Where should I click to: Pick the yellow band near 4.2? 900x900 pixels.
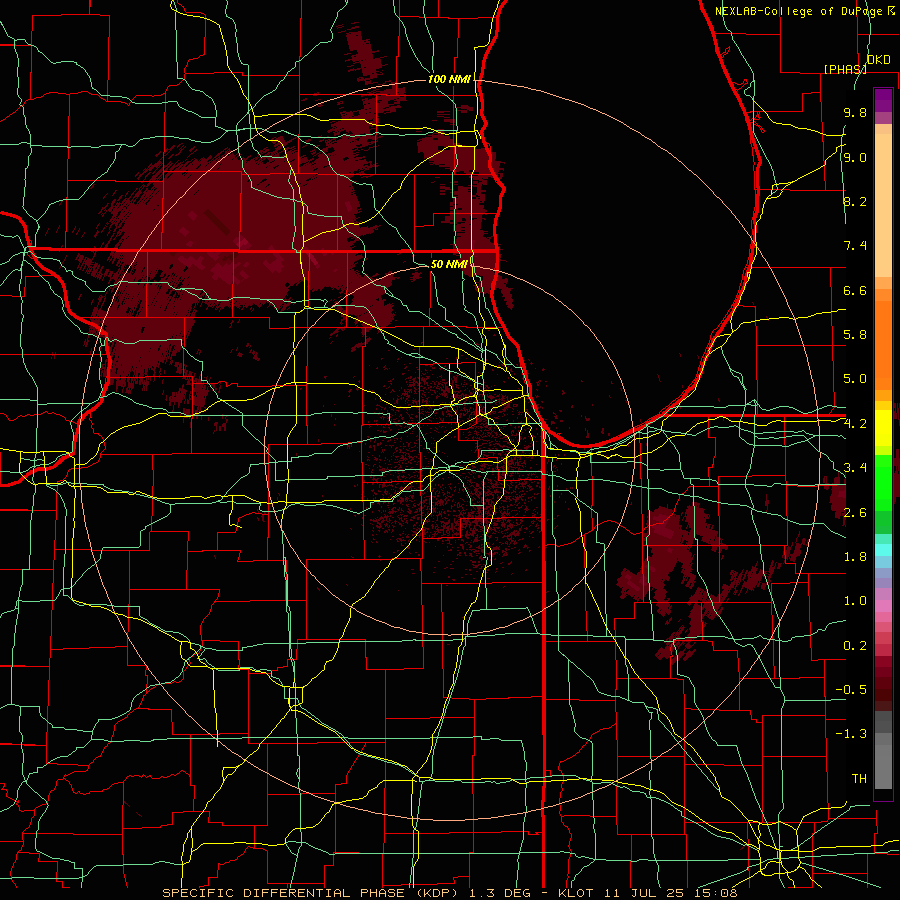pyautogui.click(x=883, y=428)
